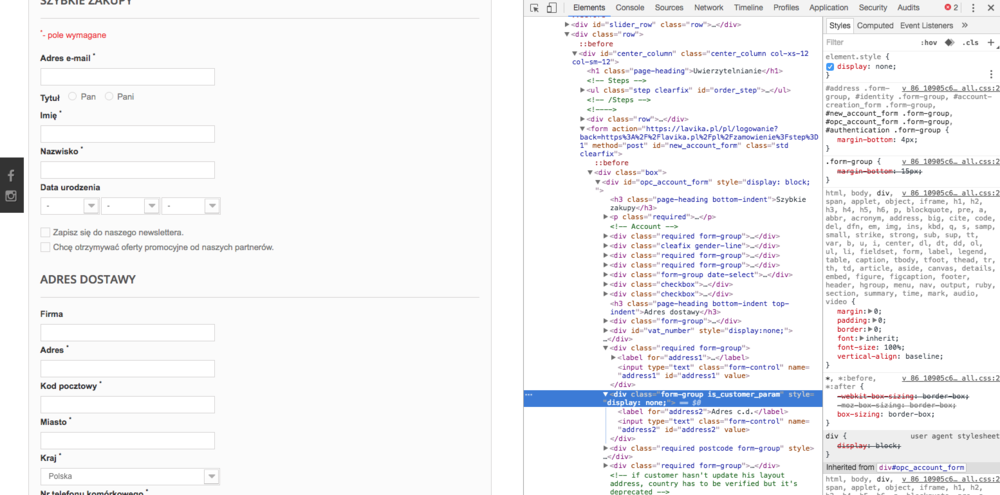Close the DevTools panel
Image resolution: width=1000 pixels, height=495 pixels.
click(x=990, y=8)
